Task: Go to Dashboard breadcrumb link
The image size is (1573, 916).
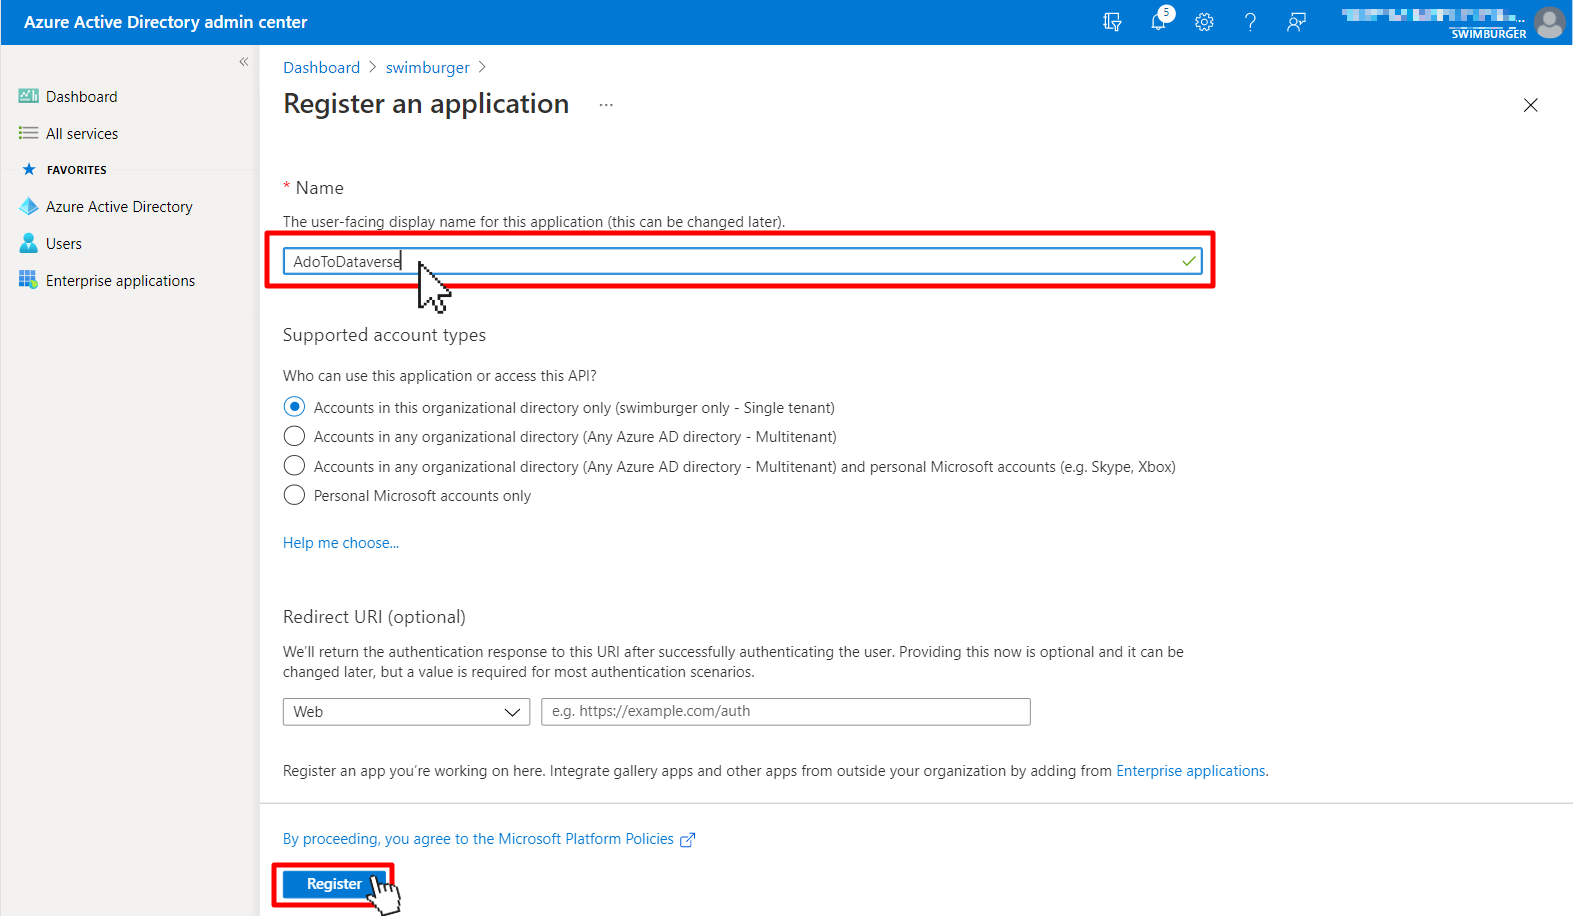Action: [x=321, y=67]
